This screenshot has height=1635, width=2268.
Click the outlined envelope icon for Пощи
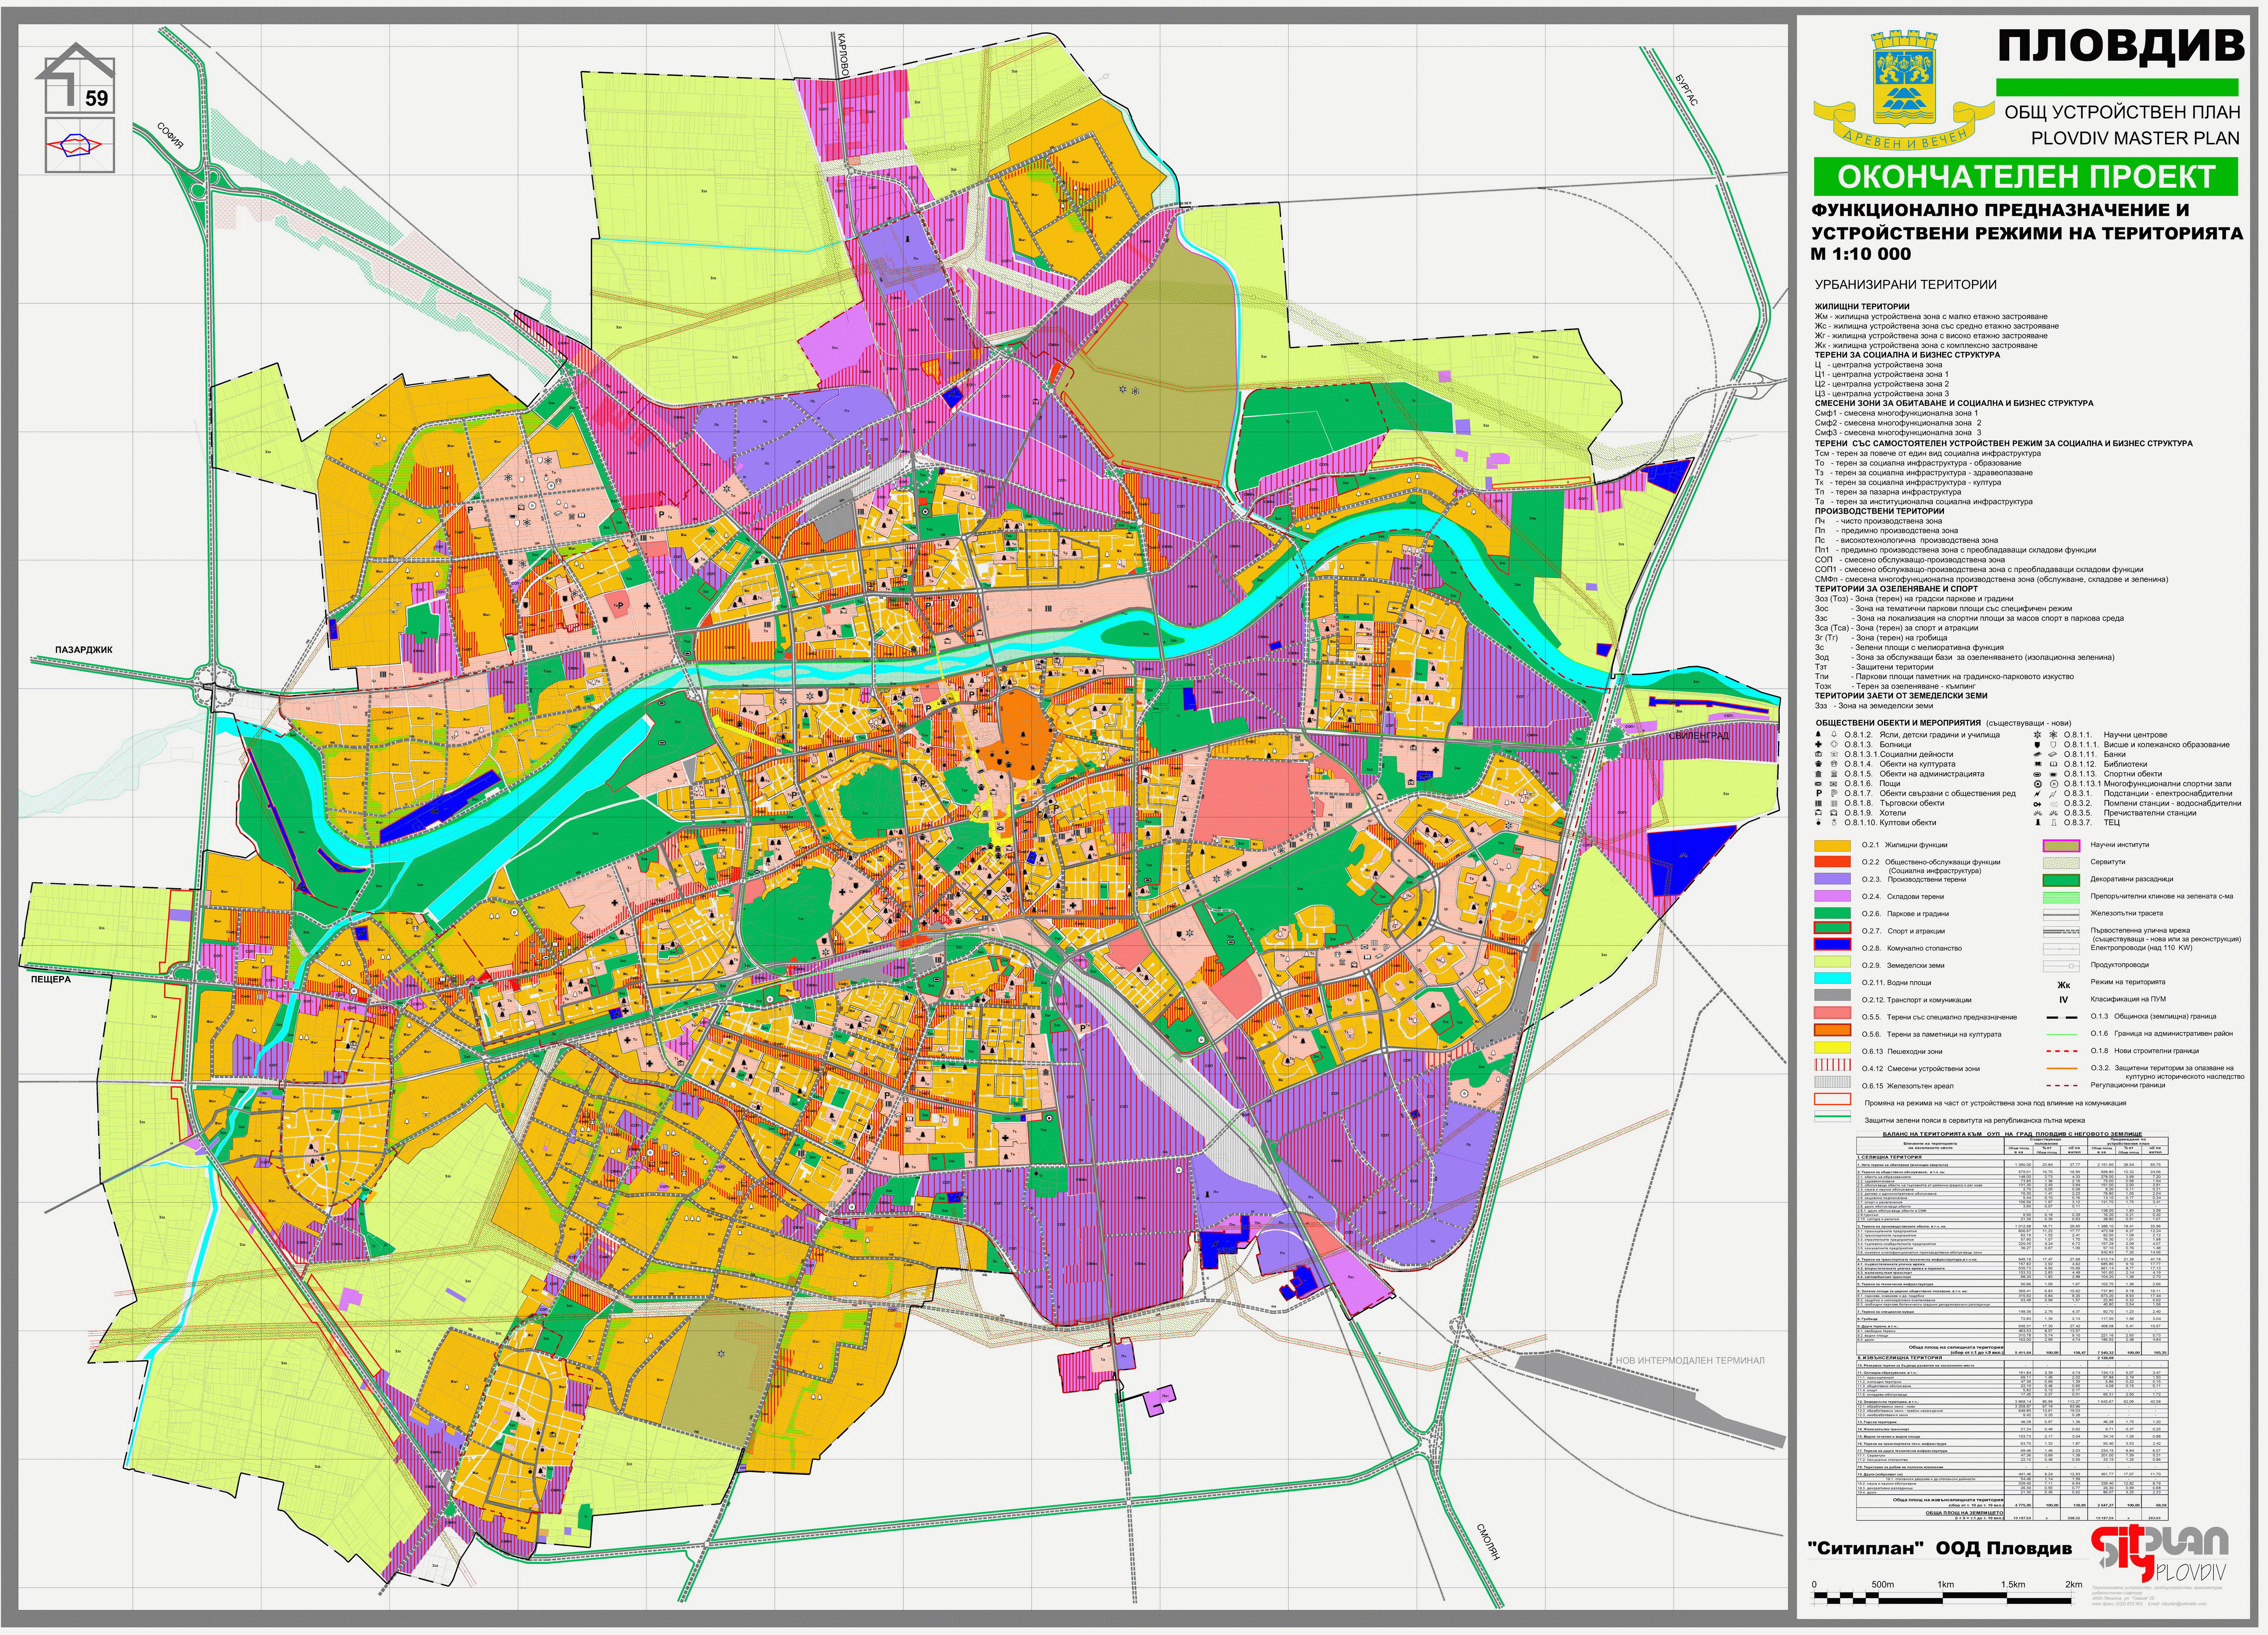(x=1834, y=784)
